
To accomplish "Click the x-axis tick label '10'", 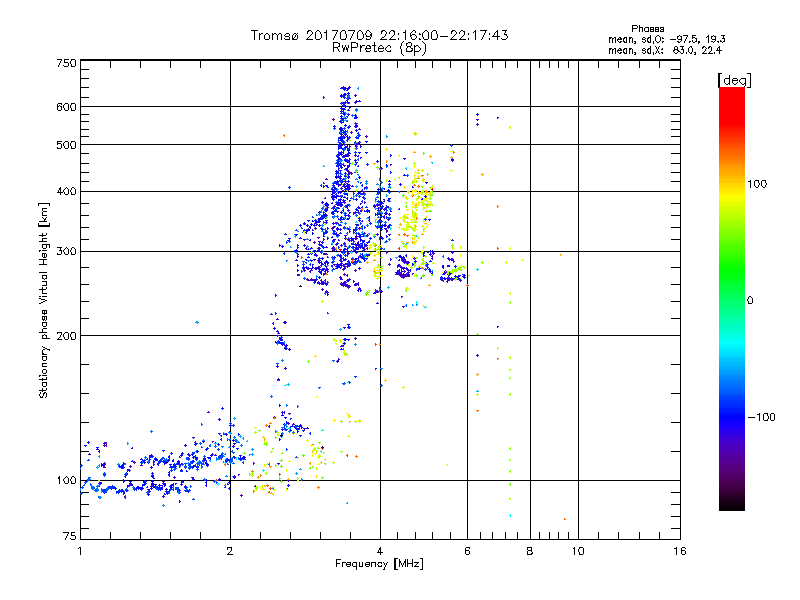I will pos(578,551).
